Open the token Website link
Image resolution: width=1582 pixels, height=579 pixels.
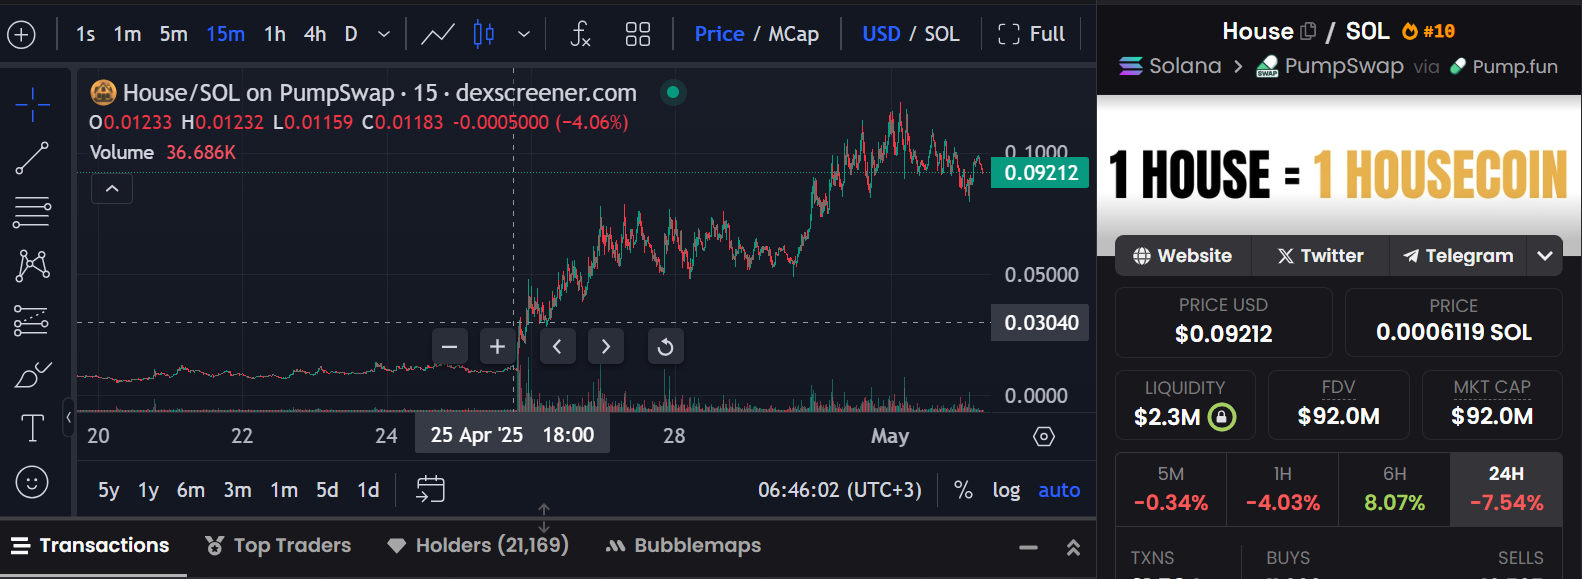coord(1183,256)
